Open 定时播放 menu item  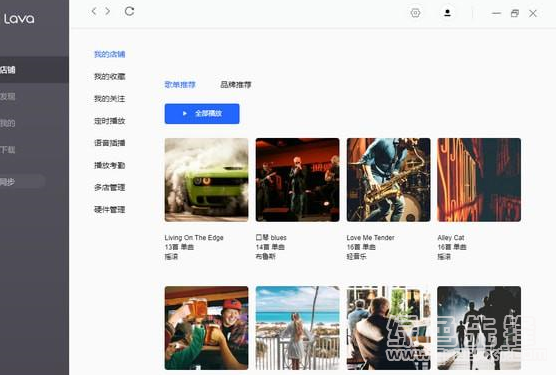(110, 121)
